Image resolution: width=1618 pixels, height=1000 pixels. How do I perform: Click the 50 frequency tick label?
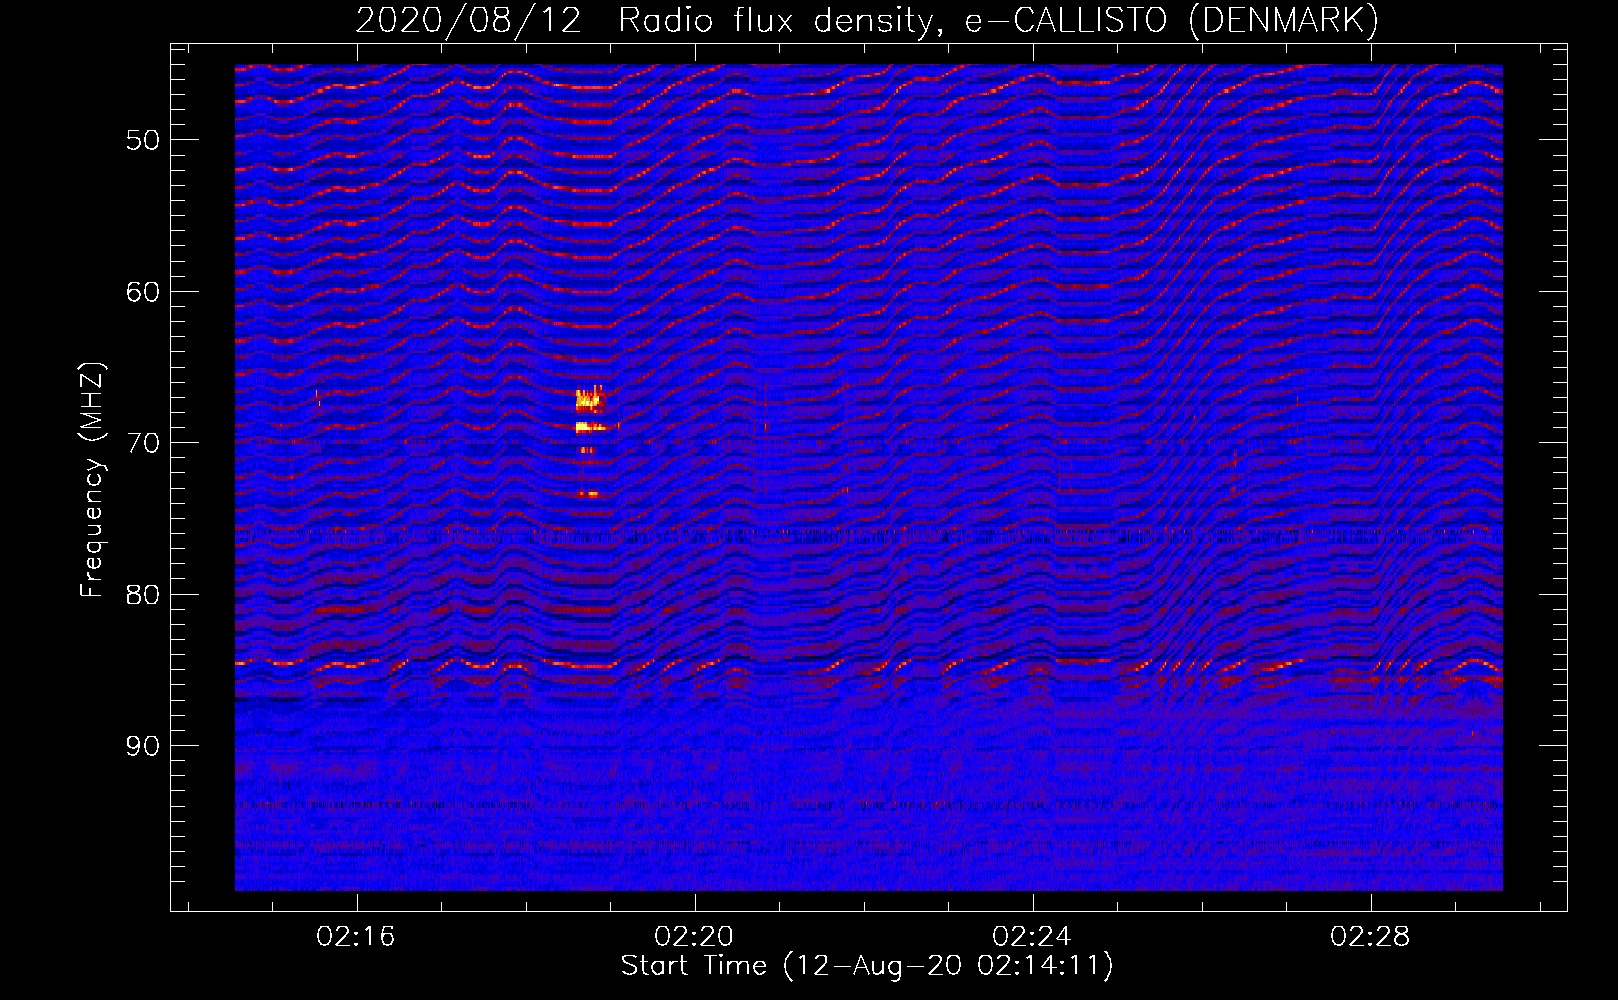click(143, 140)
